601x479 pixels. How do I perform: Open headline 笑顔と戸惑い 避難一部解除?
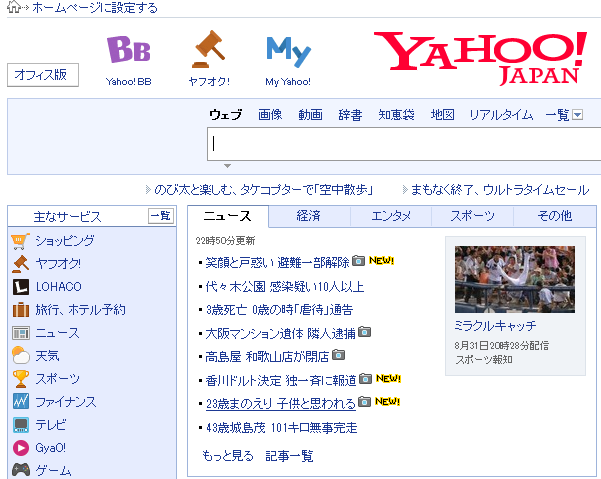tap(278, 262)
